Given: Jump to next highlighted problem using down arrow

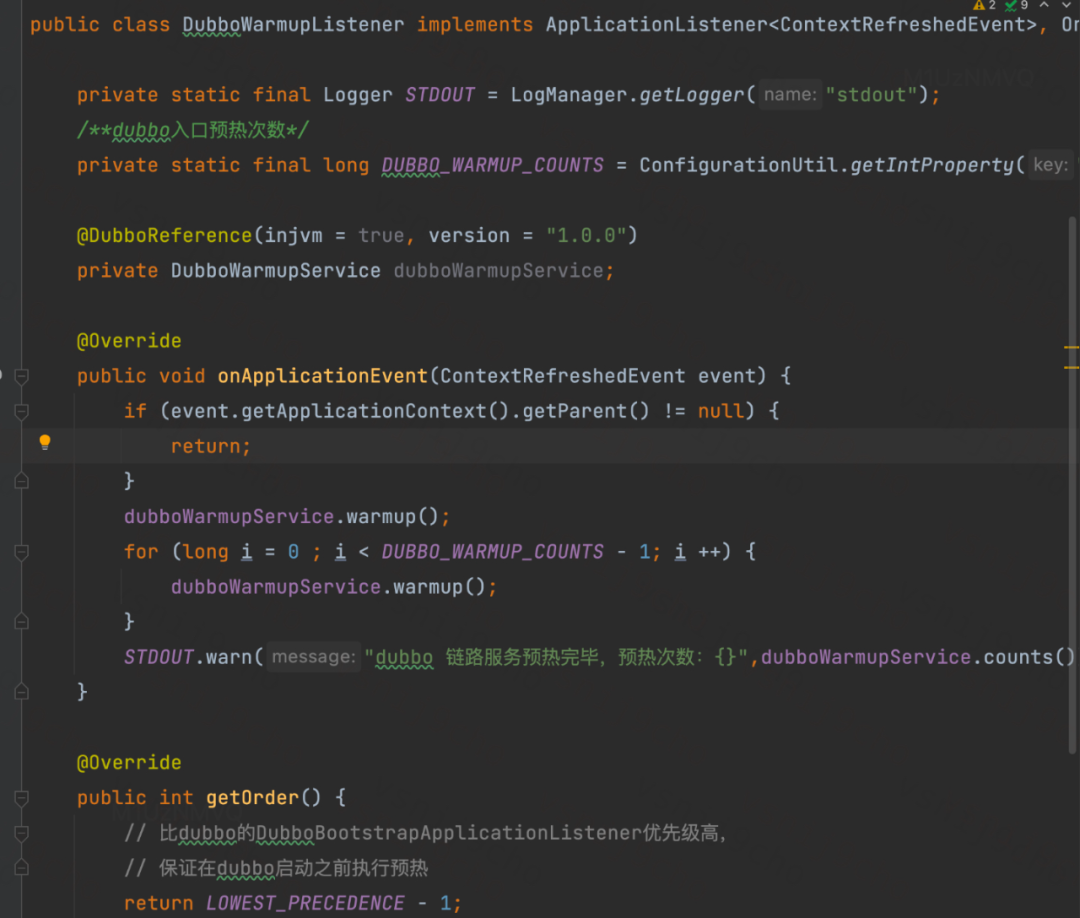Looking at the screenshot, I should (1066, 5).
